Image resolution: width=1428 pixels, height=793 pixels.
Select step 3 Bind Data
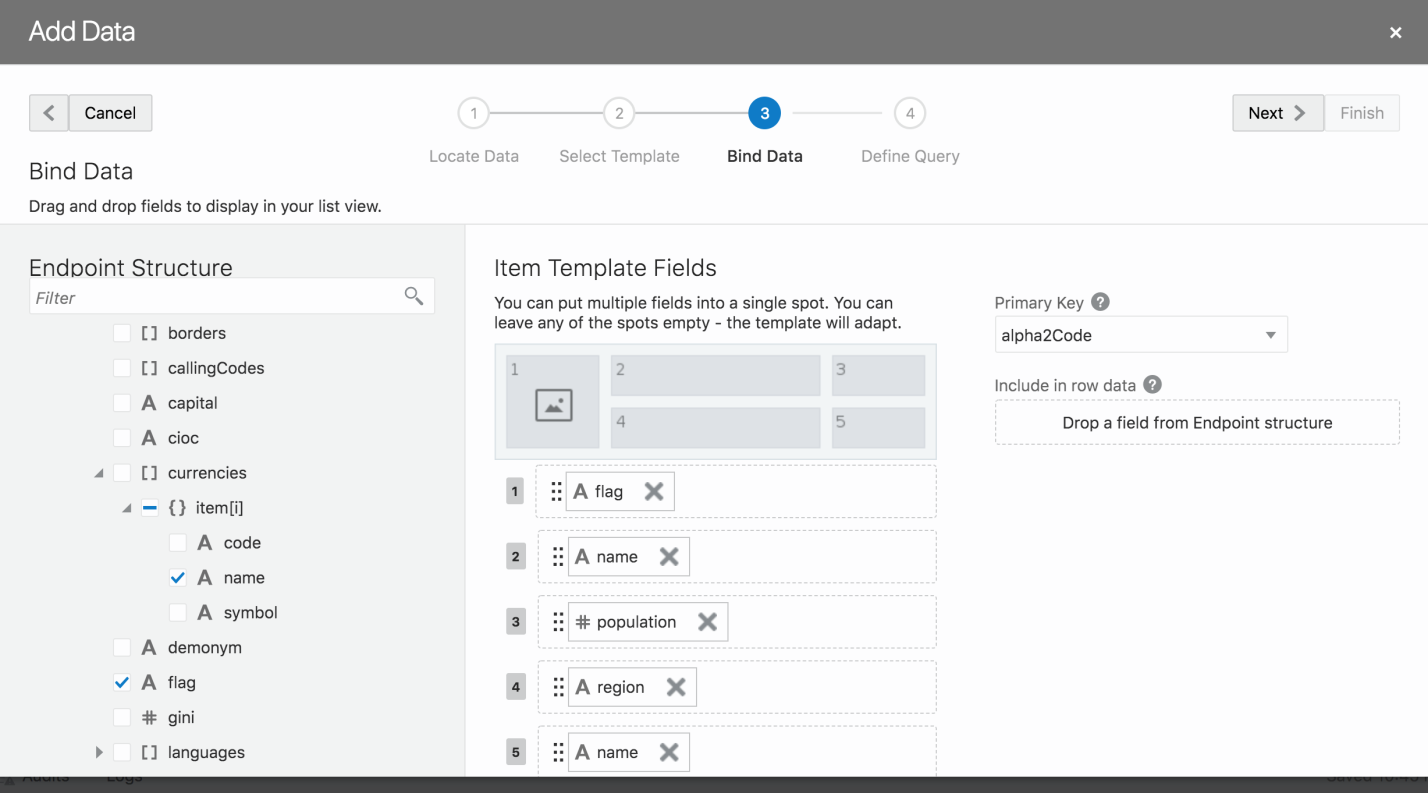(764, 113)
